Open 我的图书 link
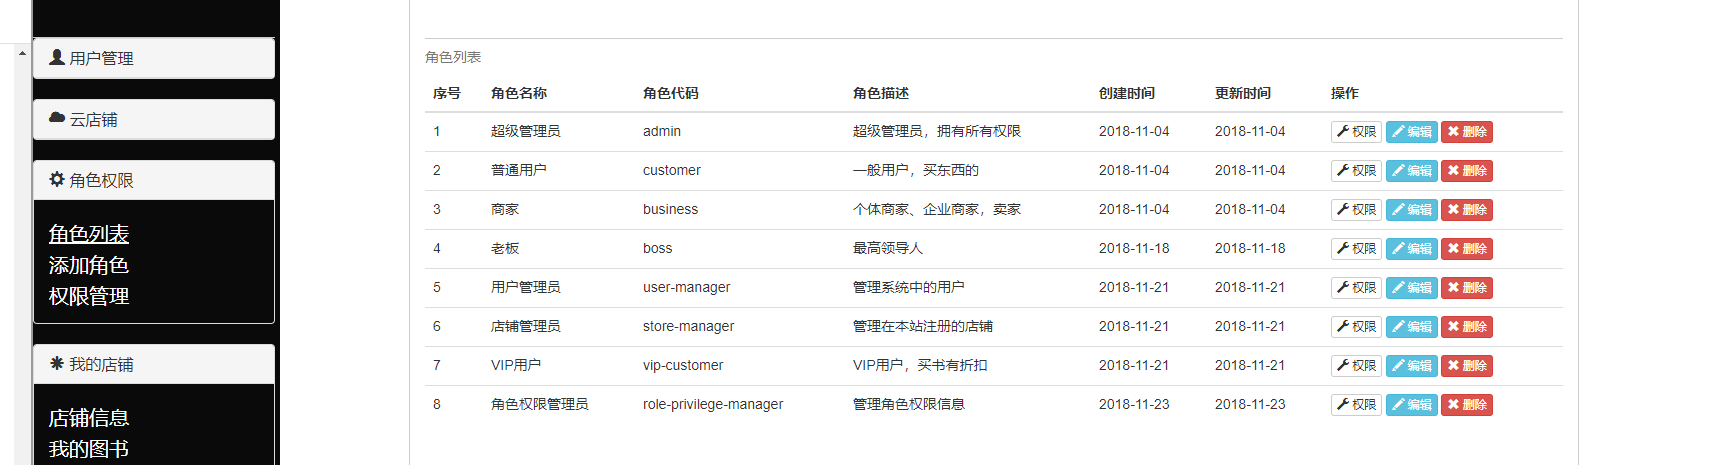 click(89, 449)
